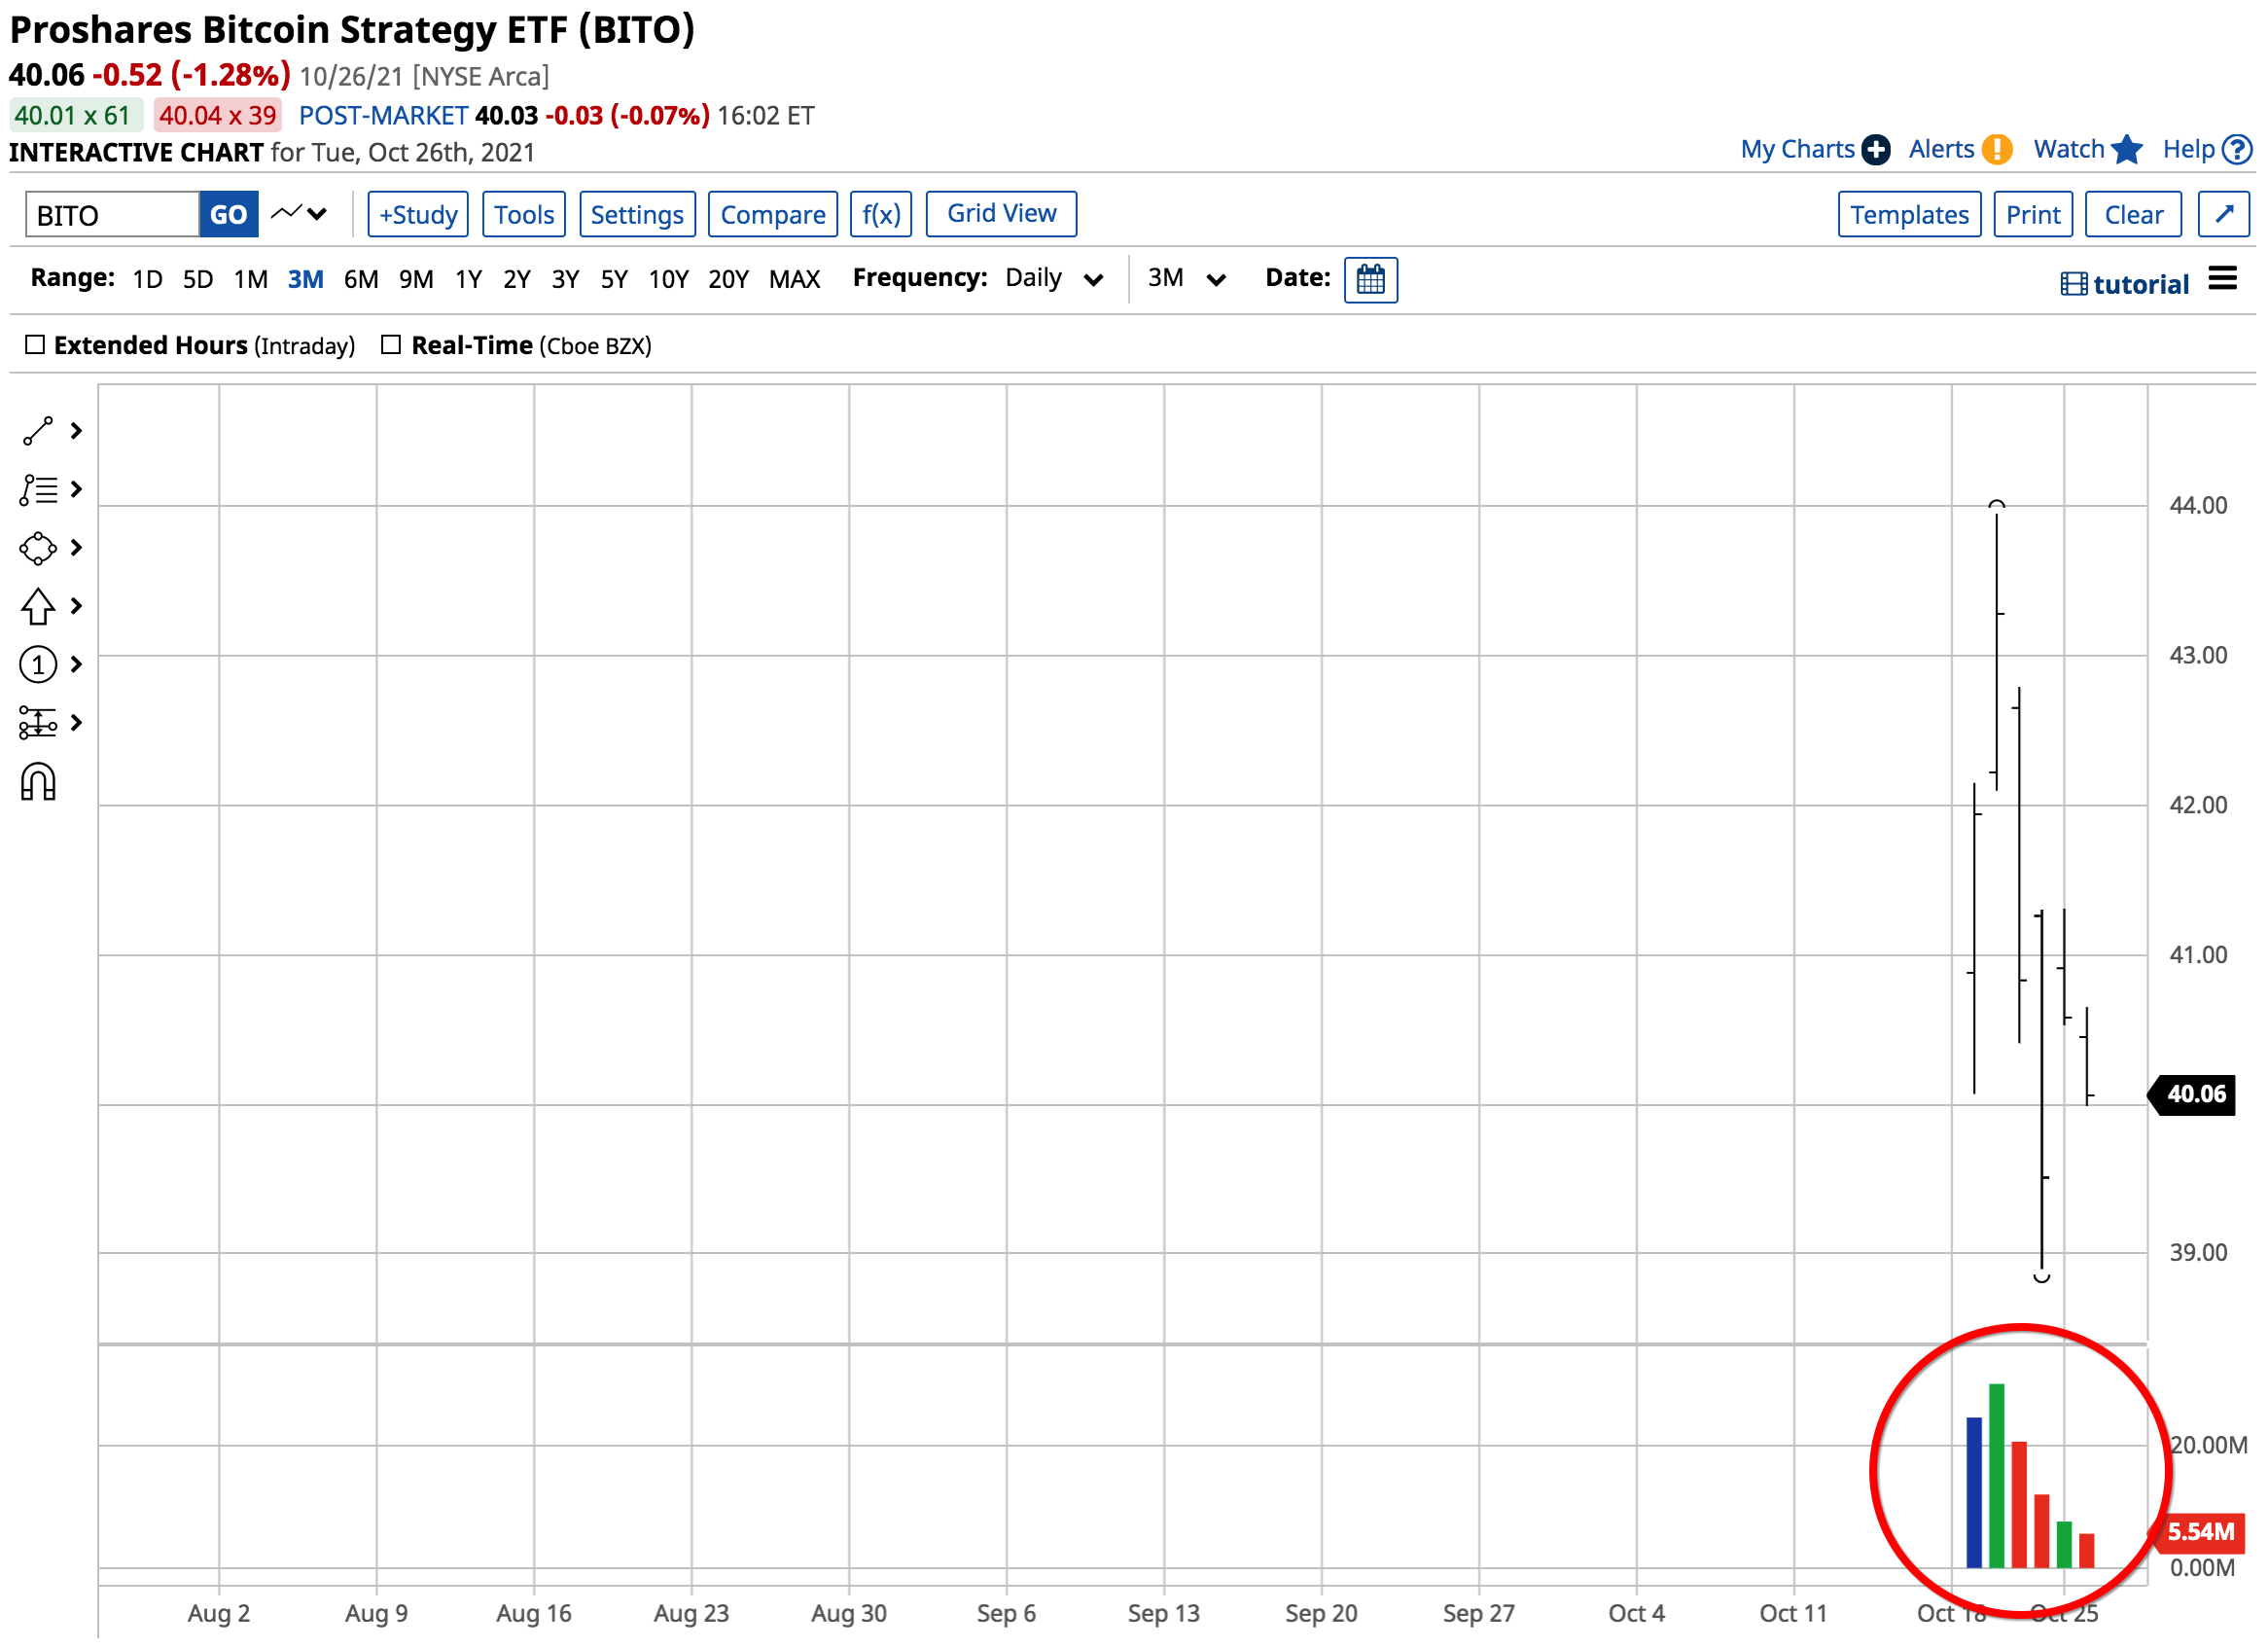Click the tutorial video icon
Viewport: 2268px width, 1648px height.
click(x=2074, y=285)
